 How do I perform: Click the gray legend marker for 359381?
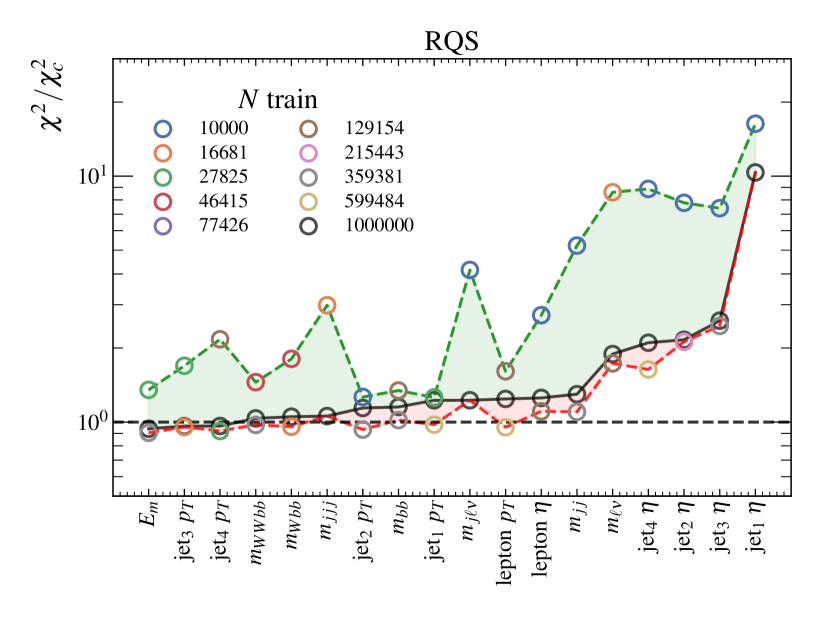[x=309, y=177]
